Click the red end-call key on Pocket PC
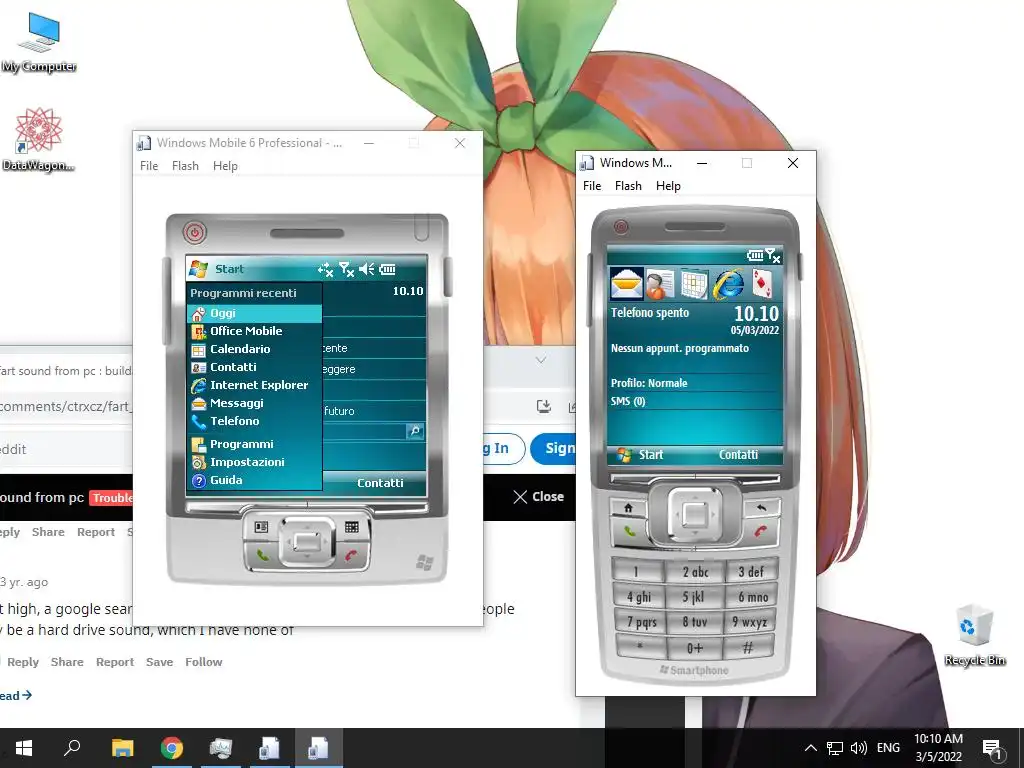This screenshot has height=768, width=1024. (351, 556)
